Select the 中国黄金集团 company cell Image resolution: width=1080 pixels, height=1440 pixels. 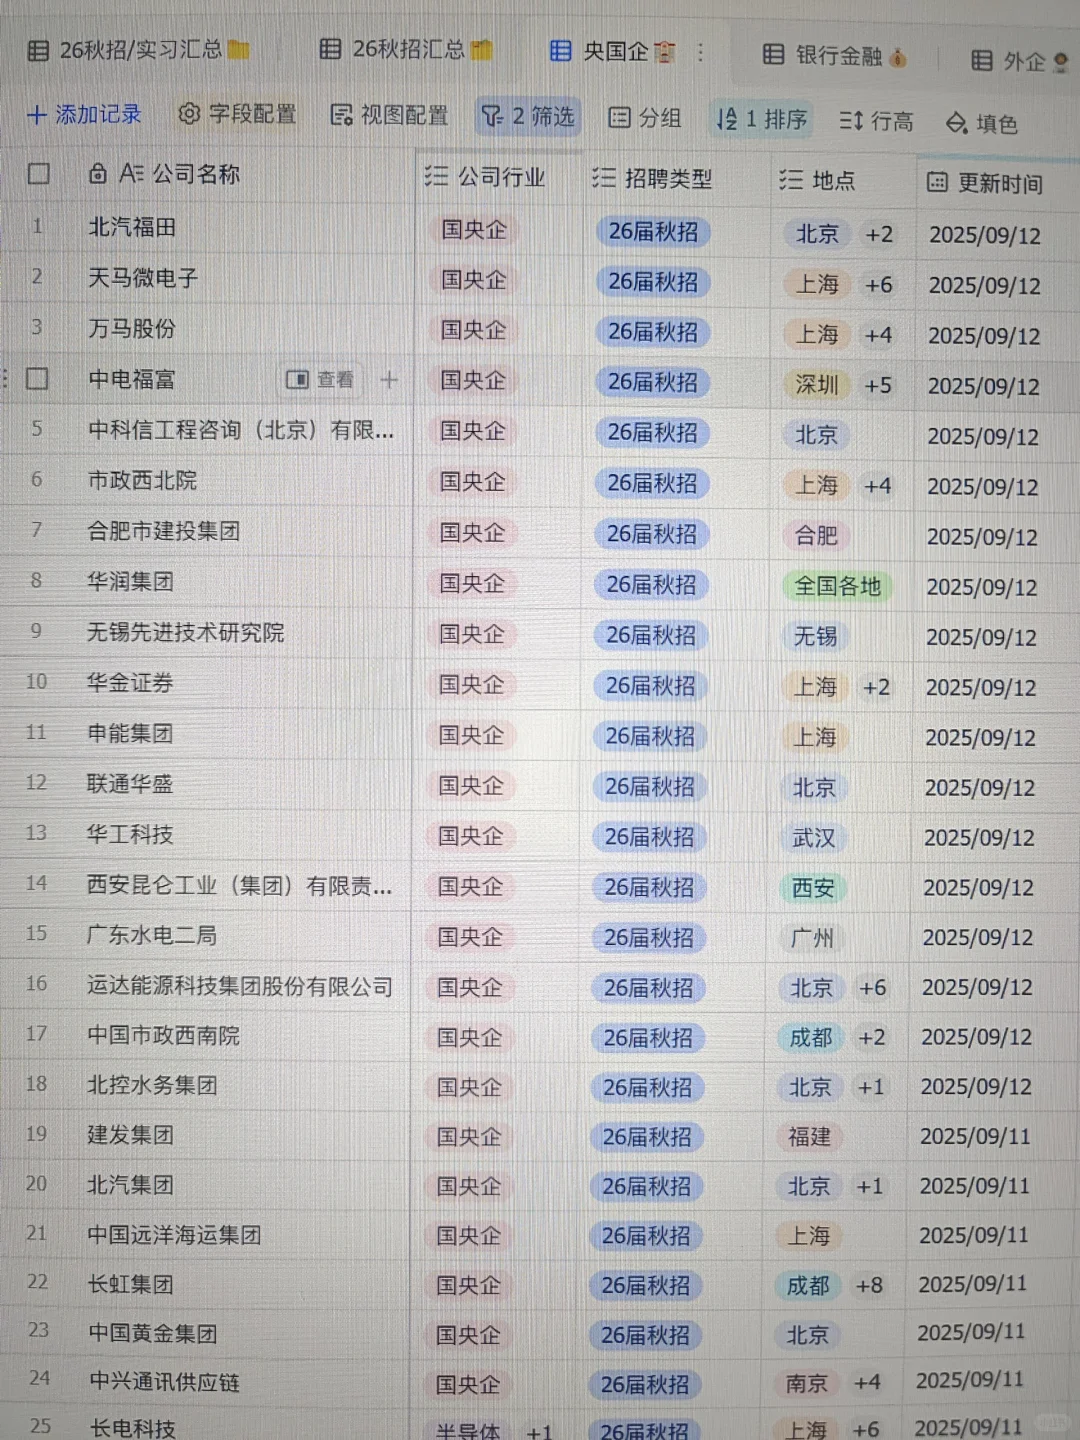pyautogui.click(x=152, y=1333)
